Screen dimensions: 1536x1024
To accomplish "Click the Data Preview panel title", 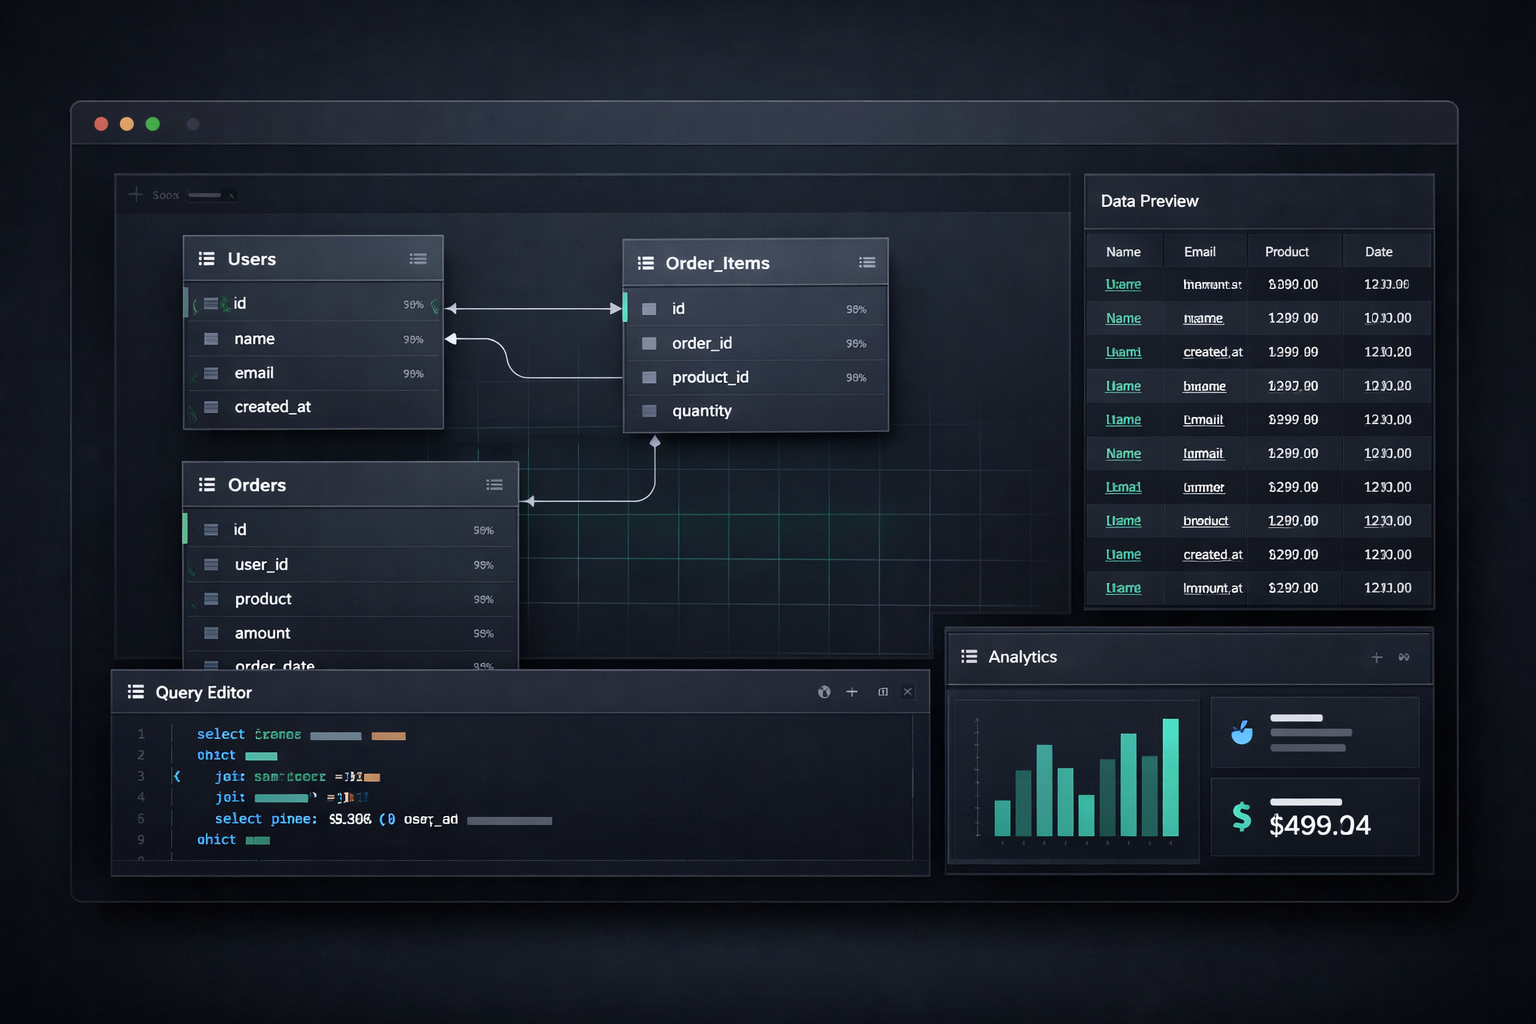I will (1149, 201).
